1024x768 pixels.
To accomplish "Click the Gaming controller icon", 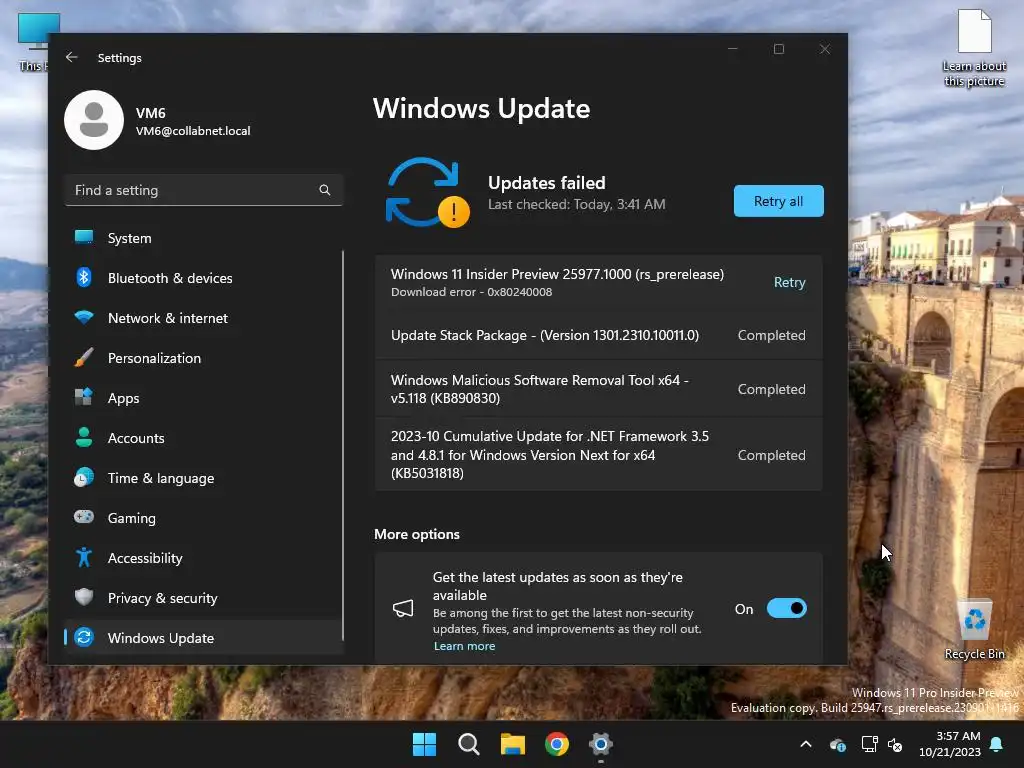I will (x=84, y=517).
